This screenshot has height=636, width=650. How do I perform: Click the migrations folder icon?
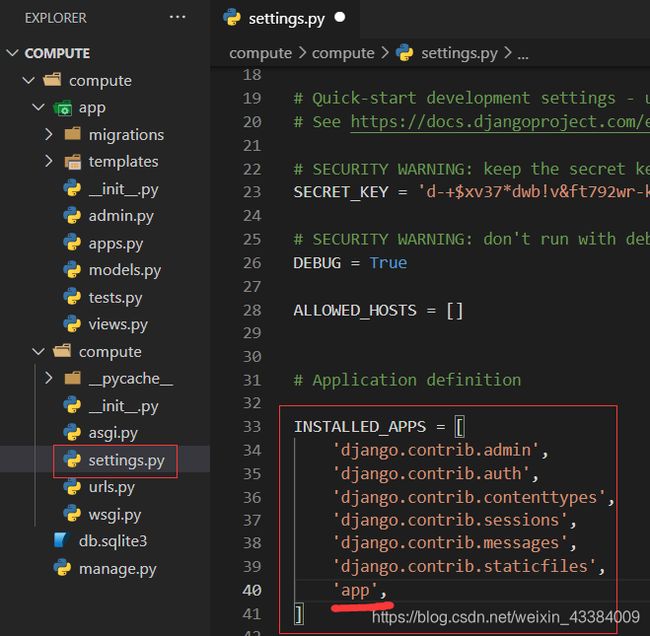(x=73, y=134)
